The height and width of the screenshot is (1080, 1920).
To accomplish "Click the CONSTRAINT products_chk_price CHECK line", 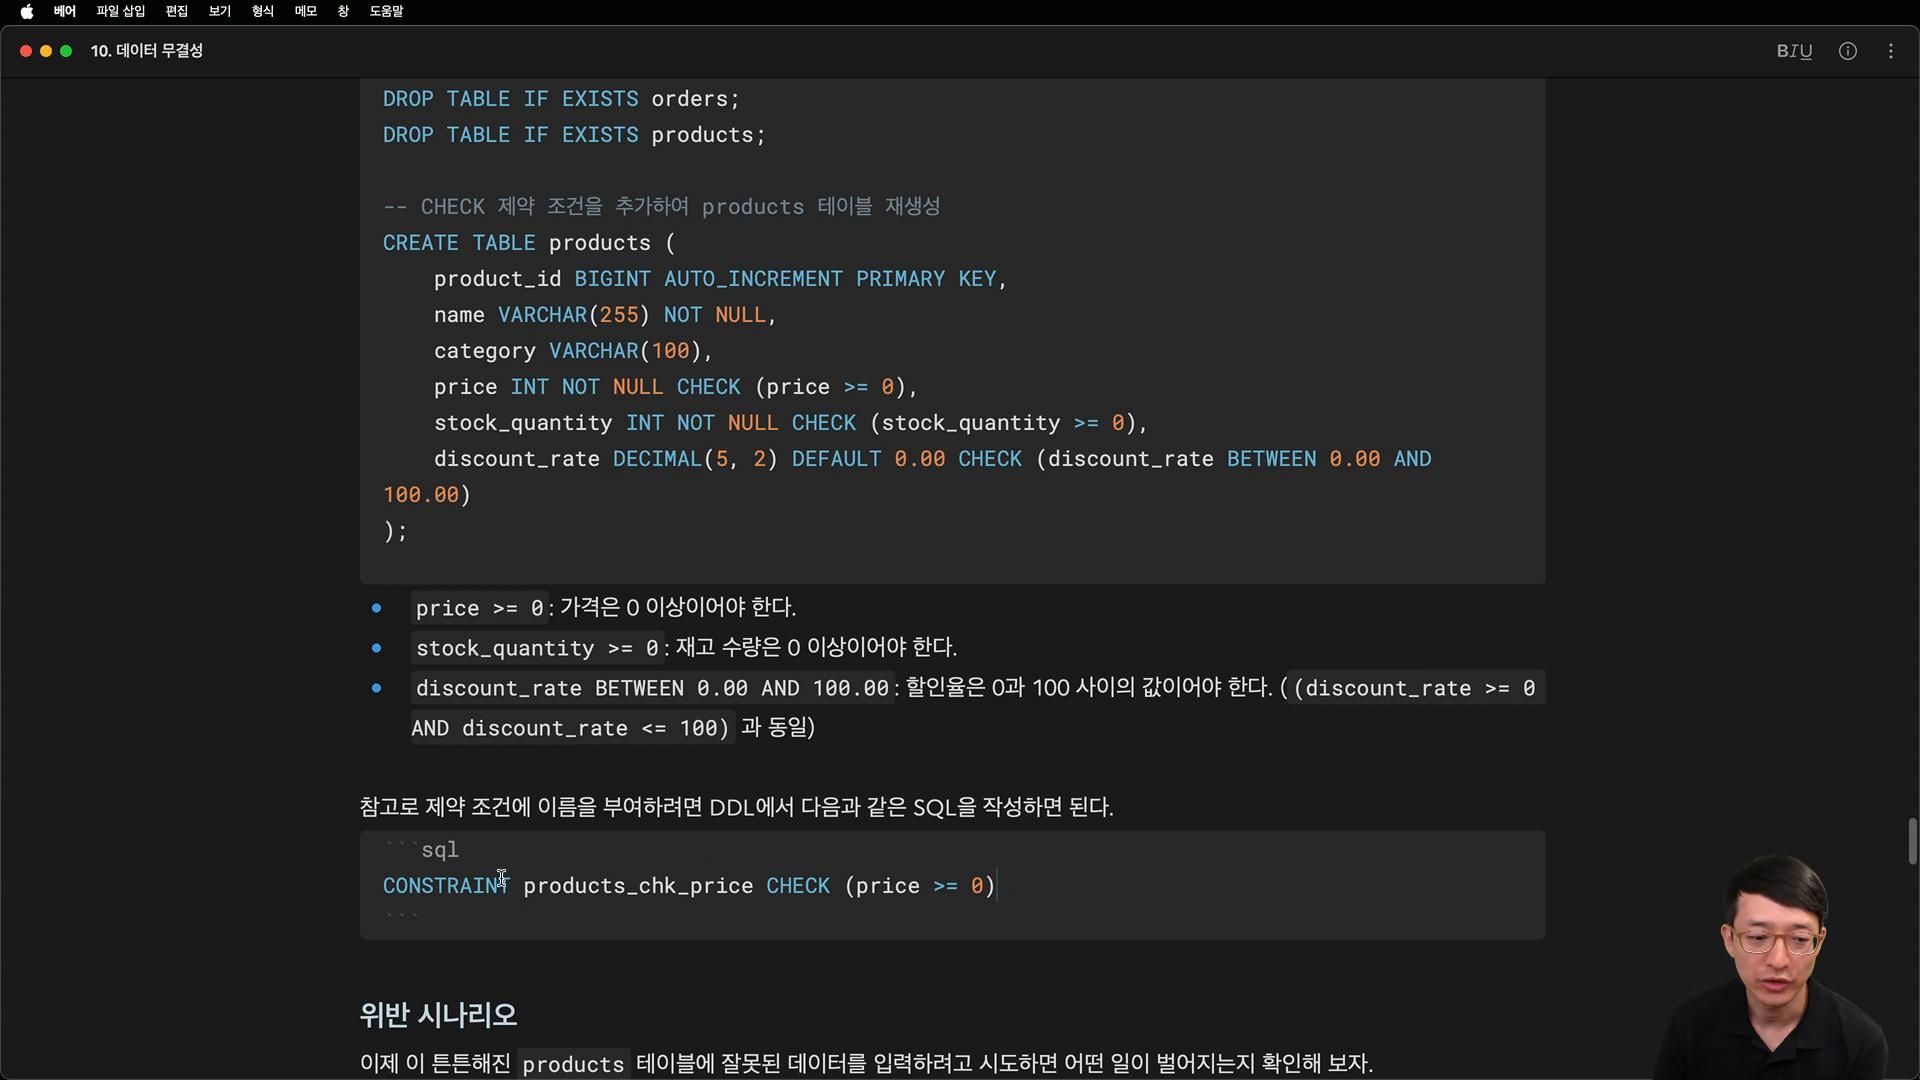I will pyautogui.click(x=689, y=886).
